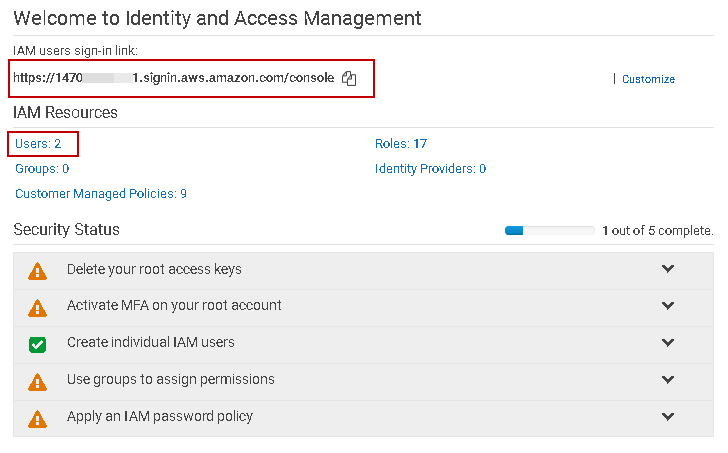Click warning icon beside Activate MFA
Screen dimensions: 728x453
(x=38, y=307)
